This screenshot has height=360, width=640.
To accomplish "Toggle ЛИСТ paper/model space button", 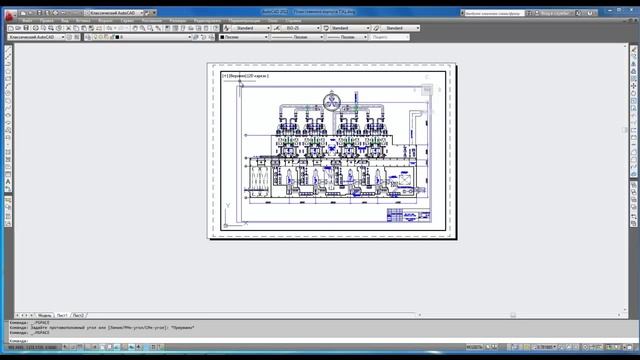I will pos(474,347).
